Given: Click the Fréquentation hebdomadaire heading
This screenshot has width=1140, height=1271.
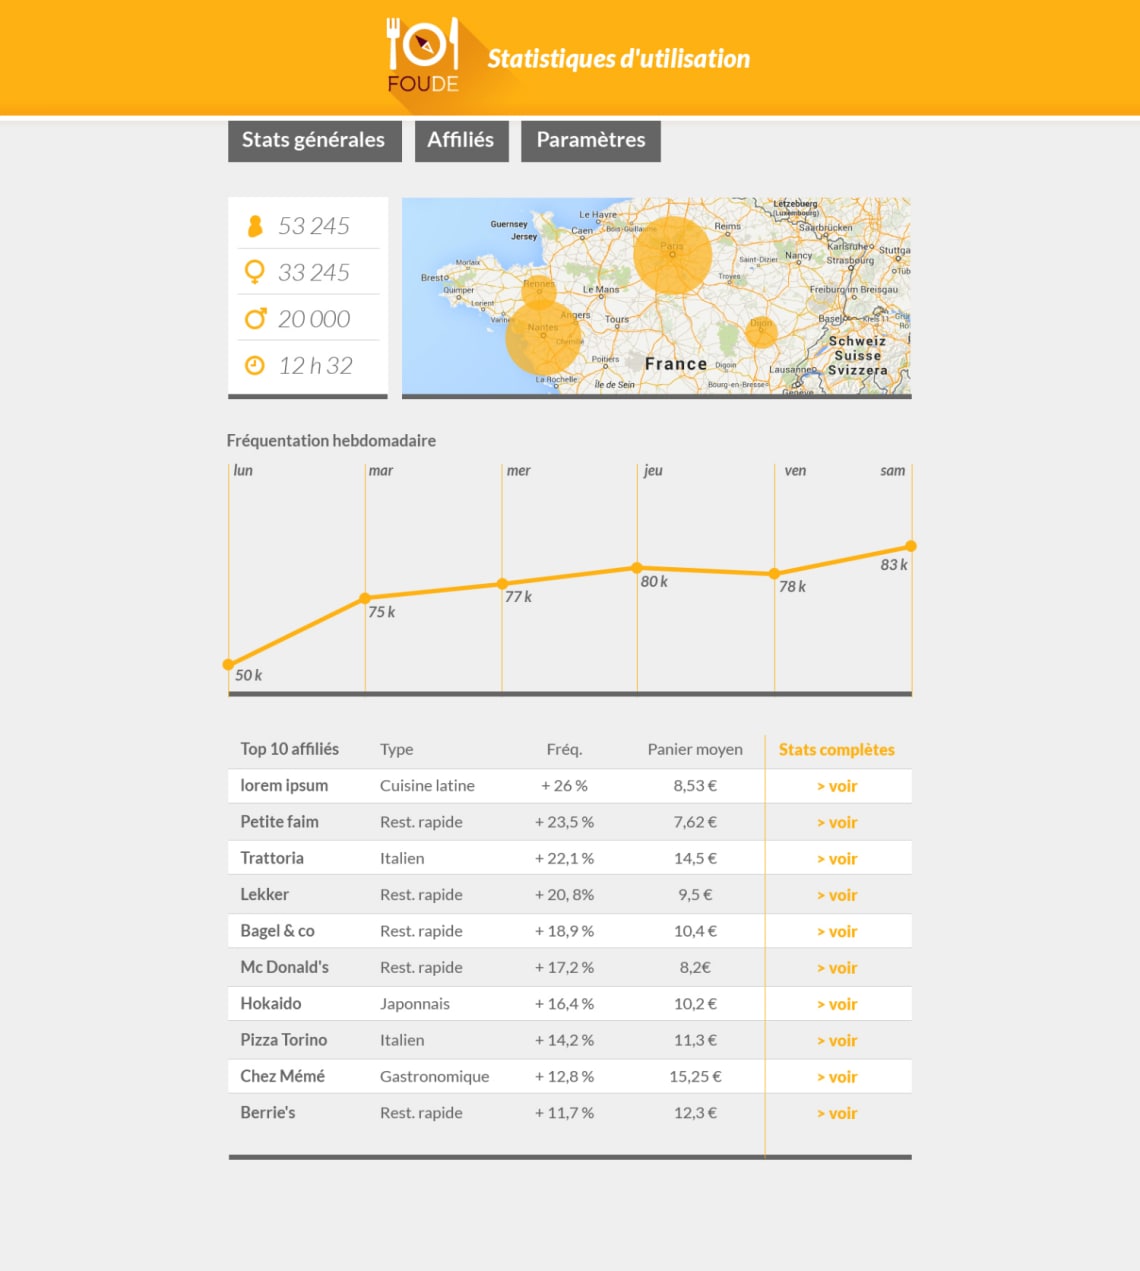Looking at the screenshot, I should tap(331, 441).
